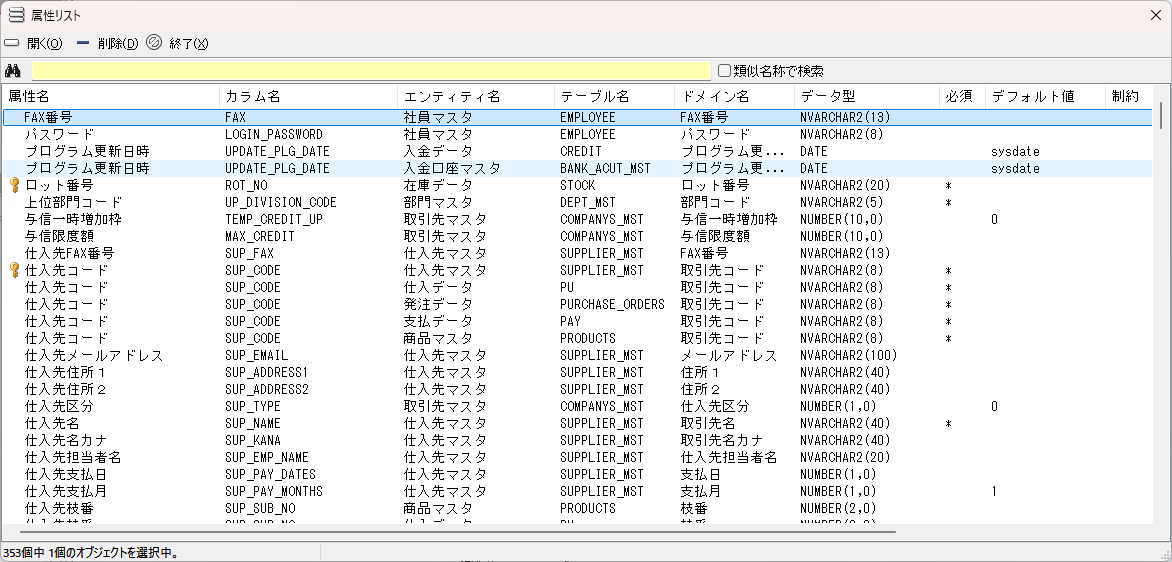Image resolution: width=1172 pixels, height=562 pixels.
Task: Select the 上位部門コード attribute row
Action: pos(578,203)
